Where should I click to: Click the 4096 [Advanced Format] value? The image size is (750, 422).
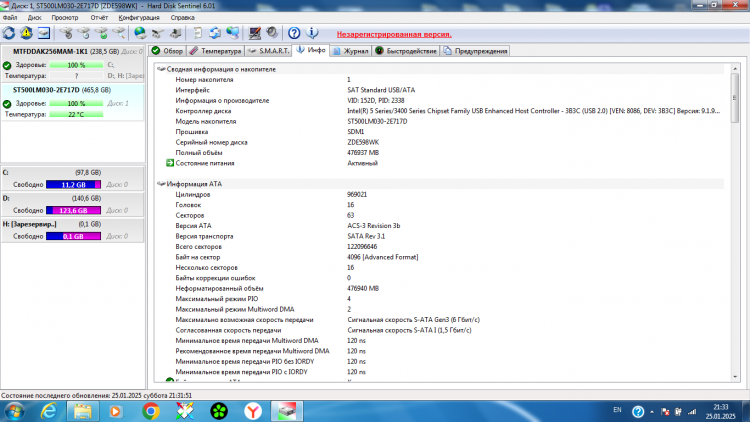[x=383, y=257]
